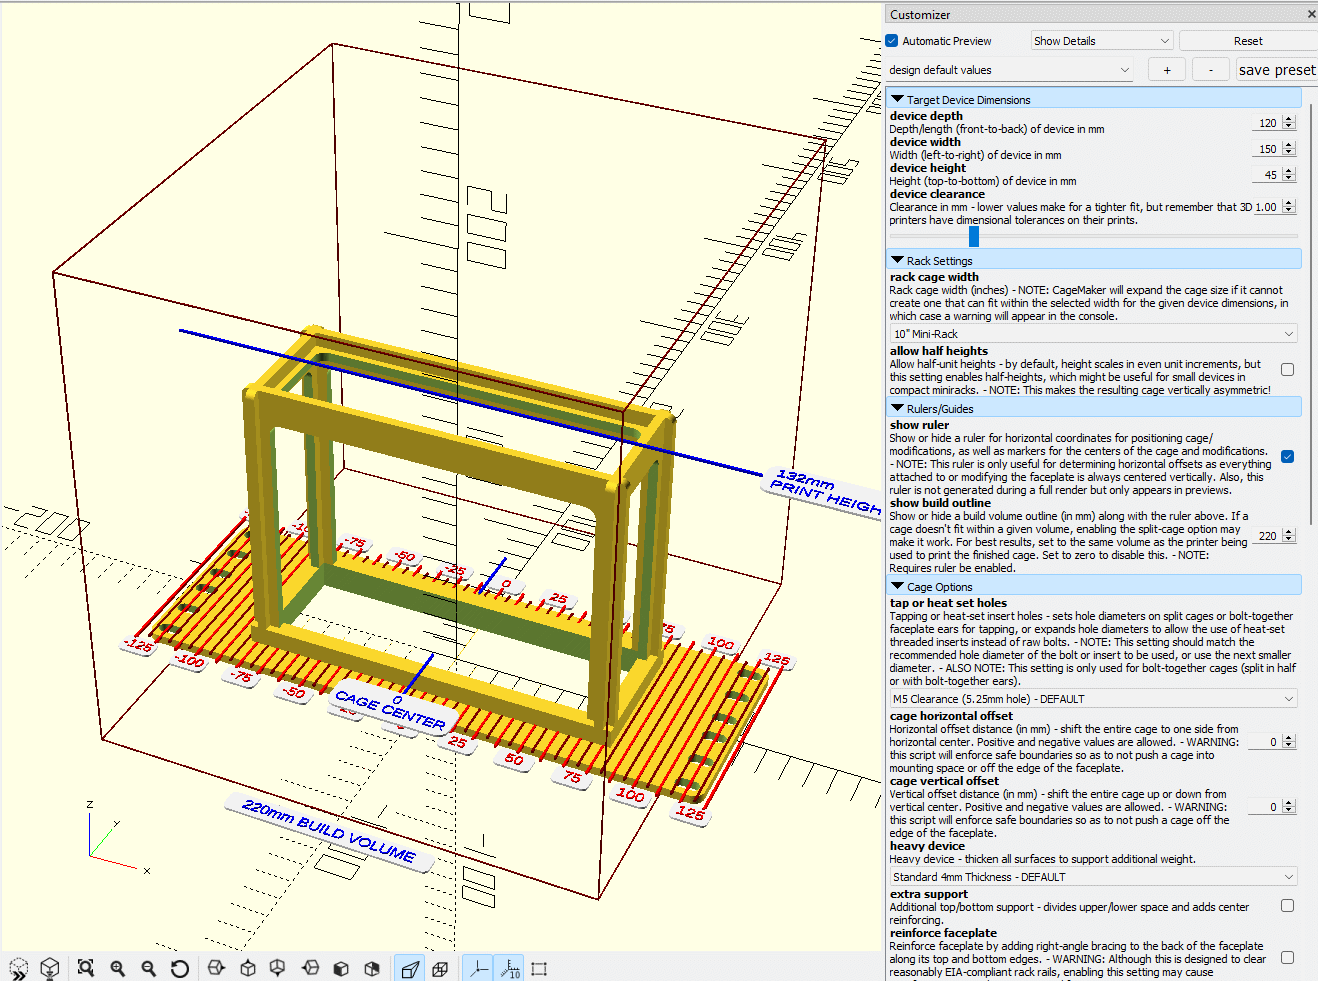The image size is (1318, 981).
Task: Switch to Back view cube icon
Action: coord(372,968)
